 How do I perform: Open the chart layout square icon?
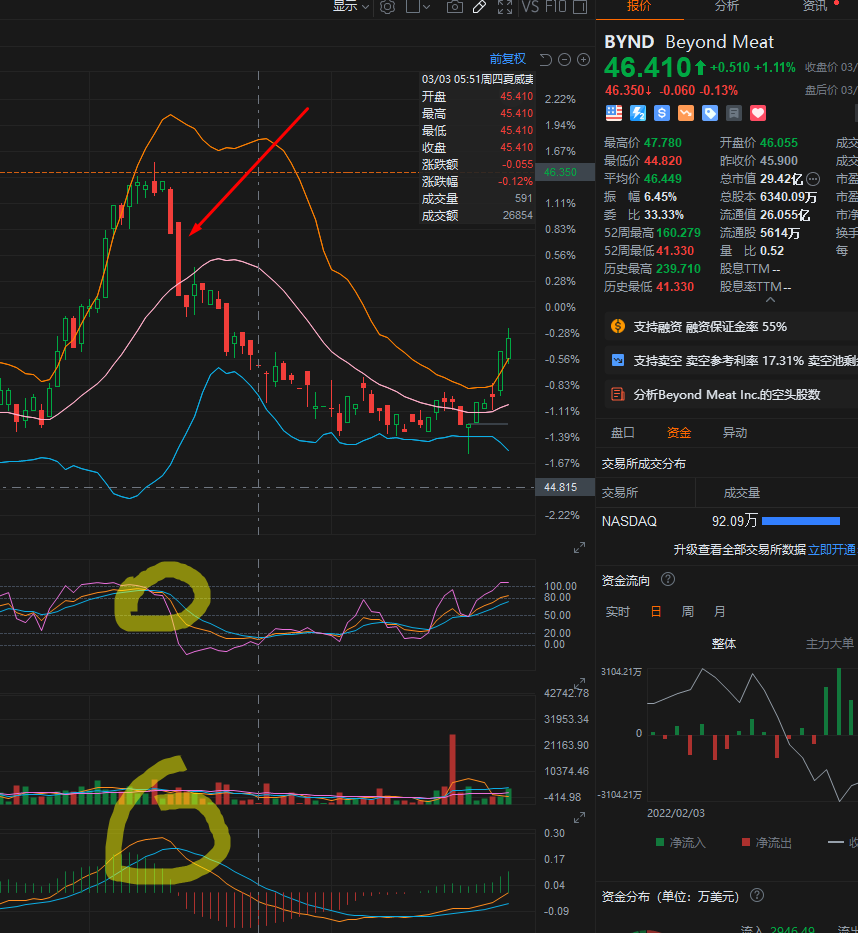point(412,6)
